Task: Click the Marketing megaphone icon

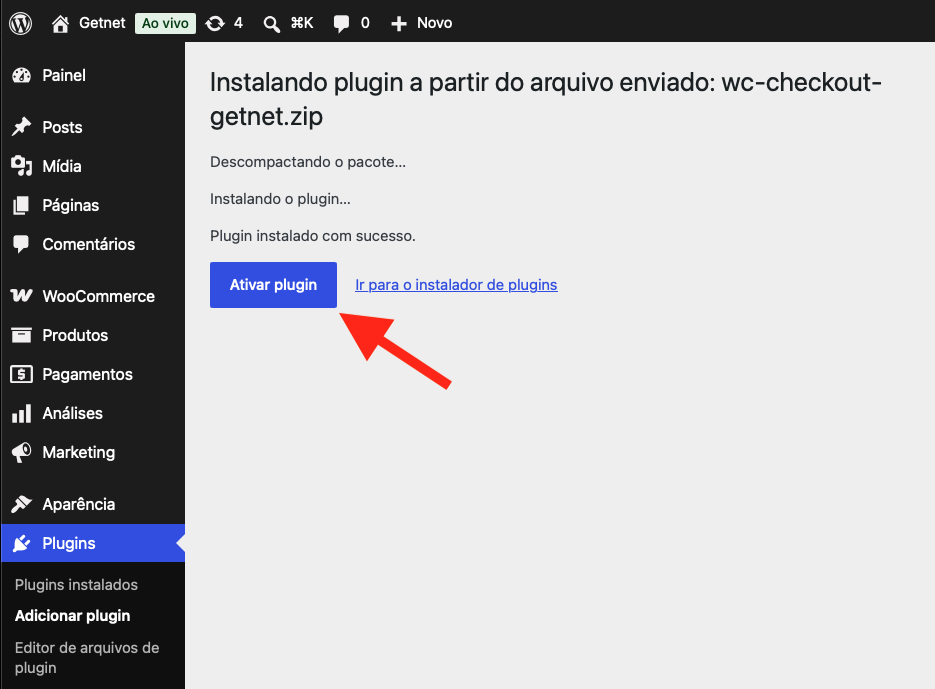Action: click(21, 452)
